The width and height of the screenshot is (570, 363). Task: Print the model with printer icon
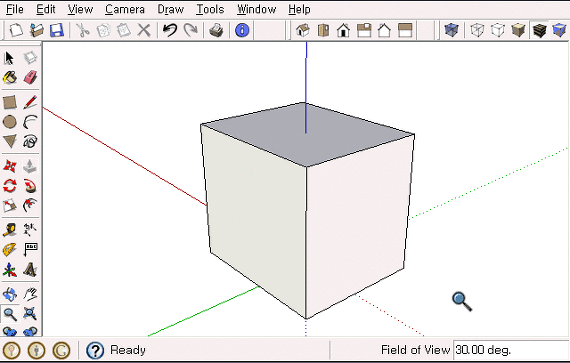click(216, 30)
